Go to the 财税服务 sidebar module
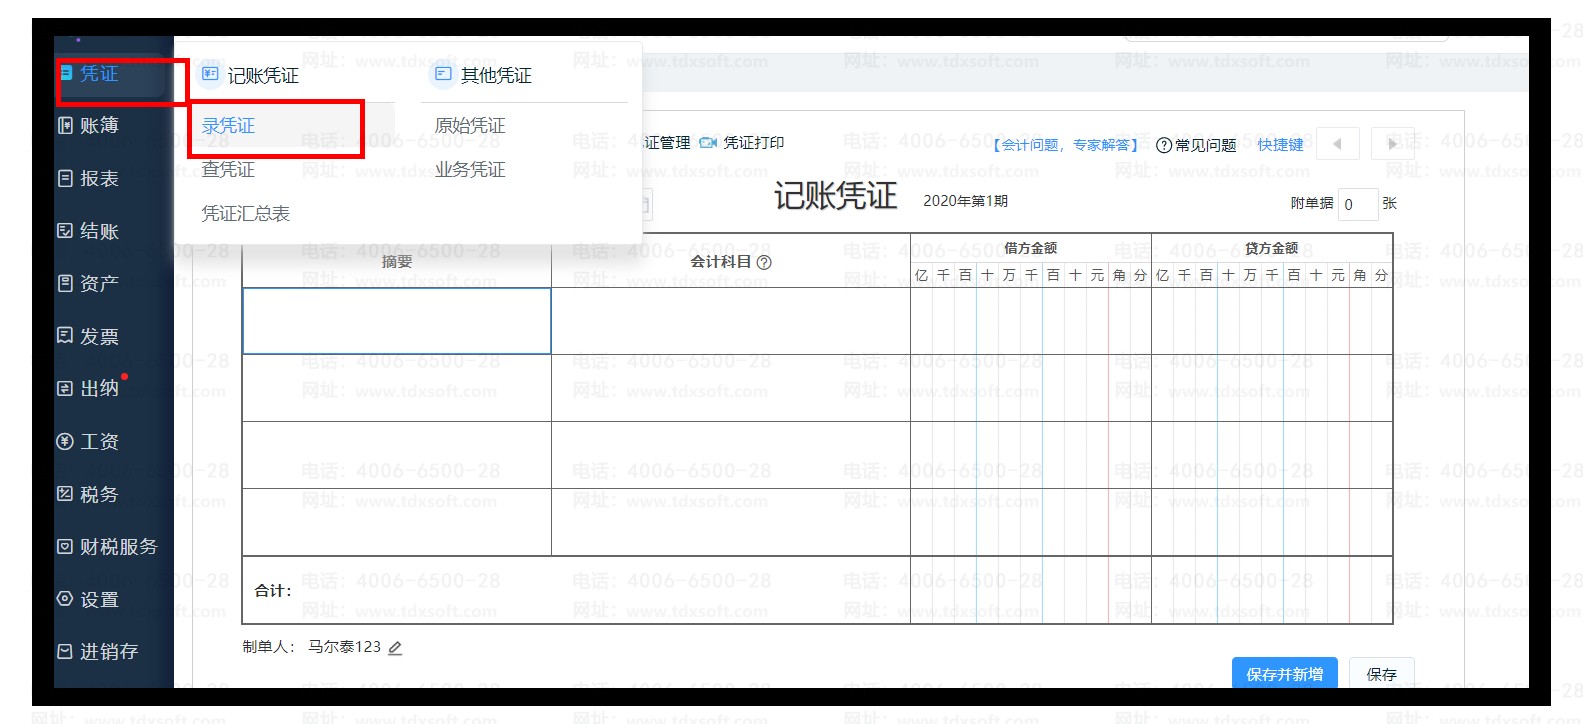1583x724 pixels. 108,547
